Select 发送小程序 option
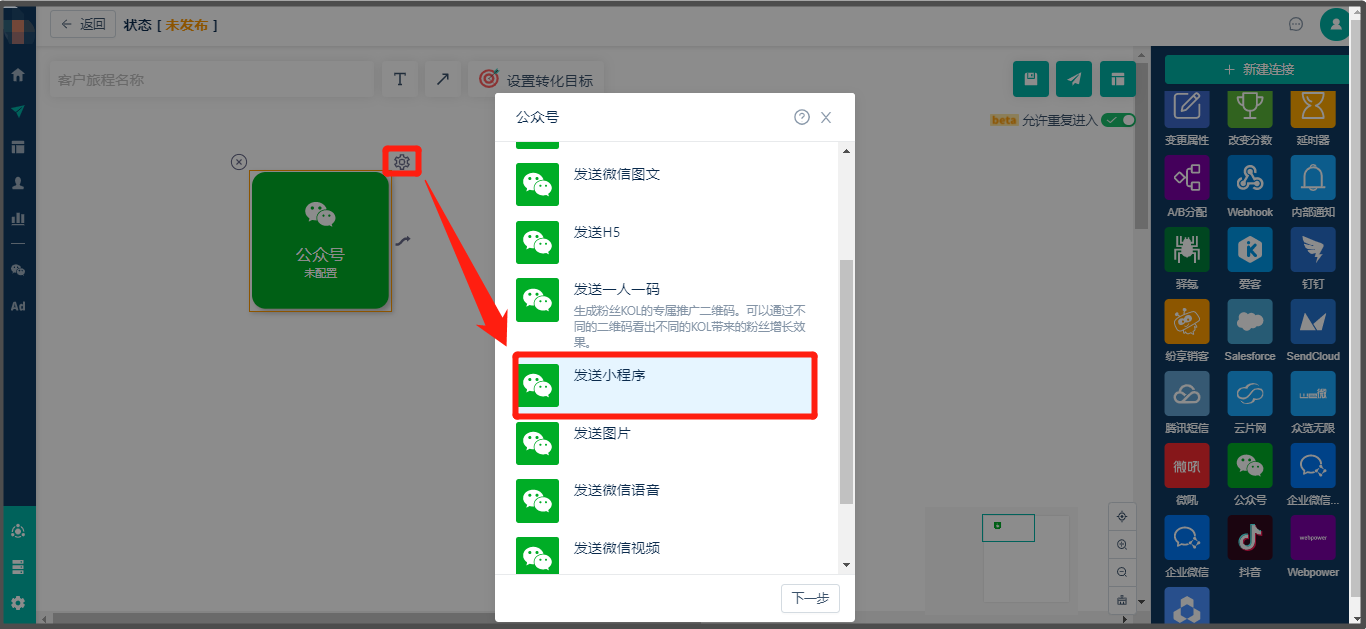Image resolution: width=1366 pixels, height=629 pixels. (666, 385)
